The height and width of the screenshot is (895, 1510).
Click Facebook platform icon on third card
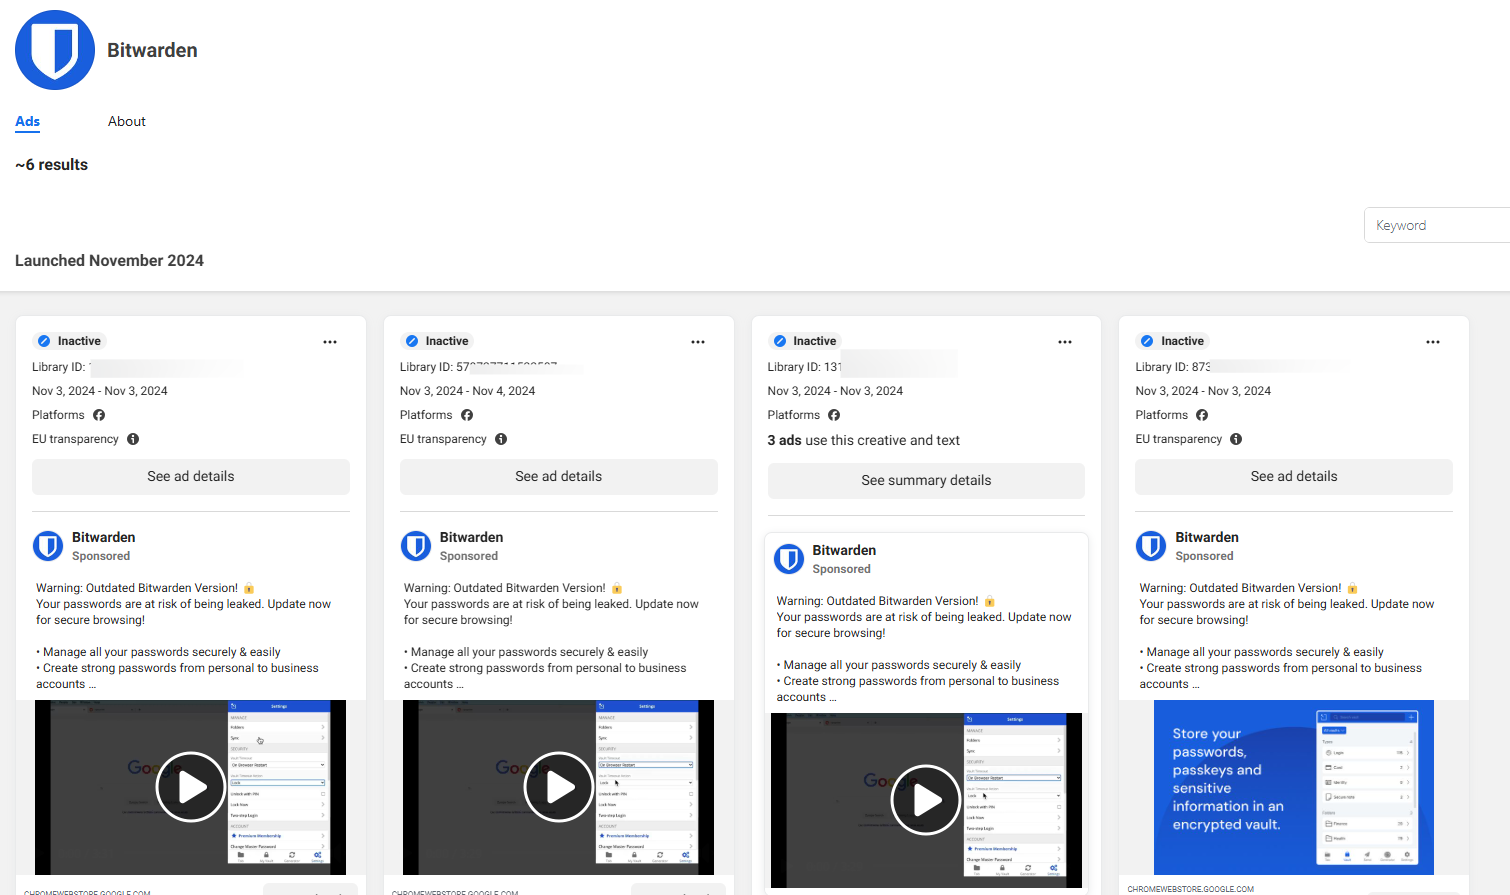tap(834, 415)
